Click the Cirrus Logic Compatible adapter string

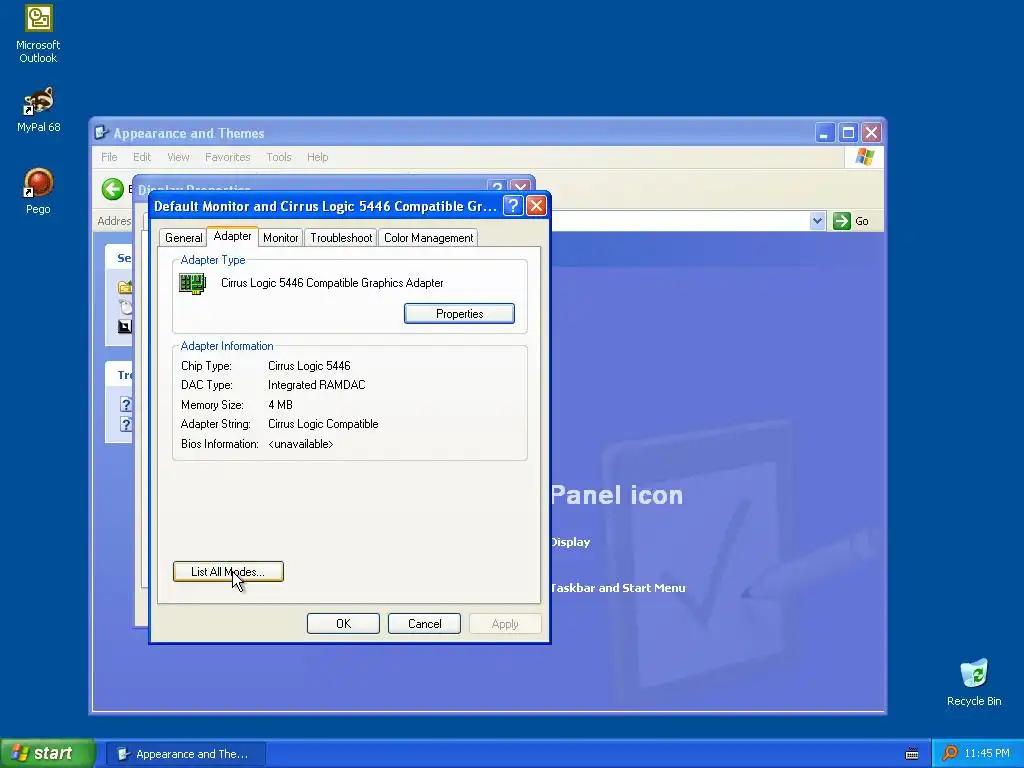323,424
